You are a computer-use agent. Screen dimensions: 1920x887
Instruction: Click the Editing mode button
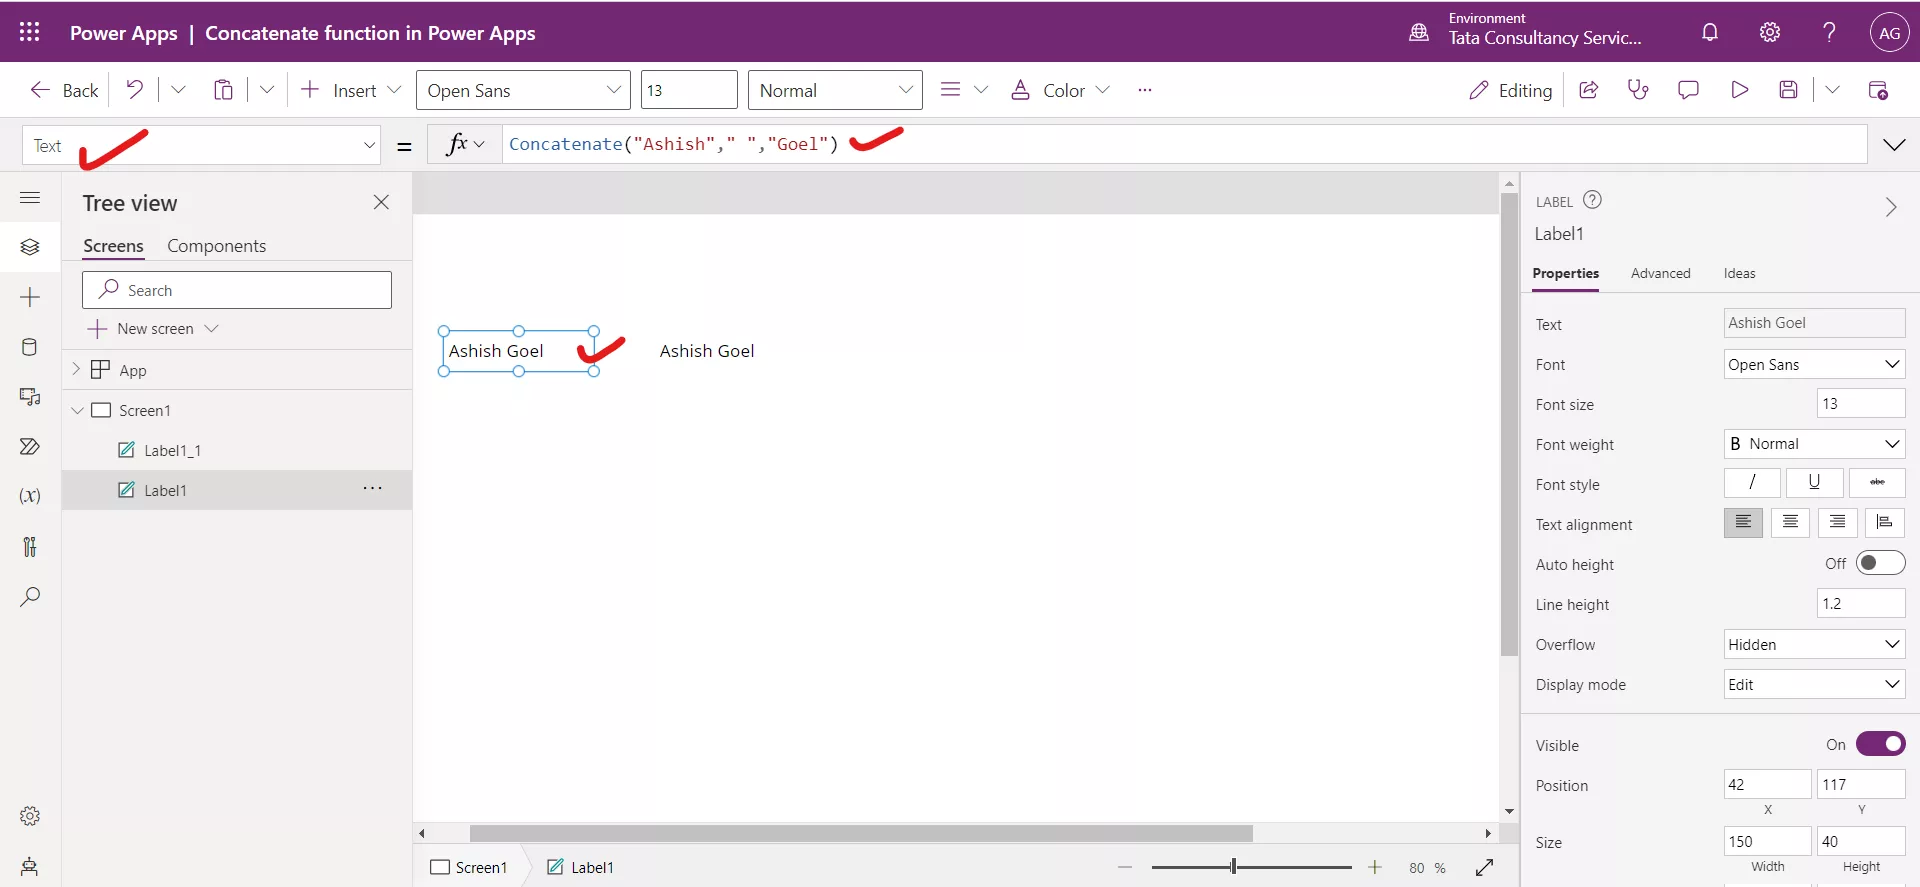coord(1510,90)
